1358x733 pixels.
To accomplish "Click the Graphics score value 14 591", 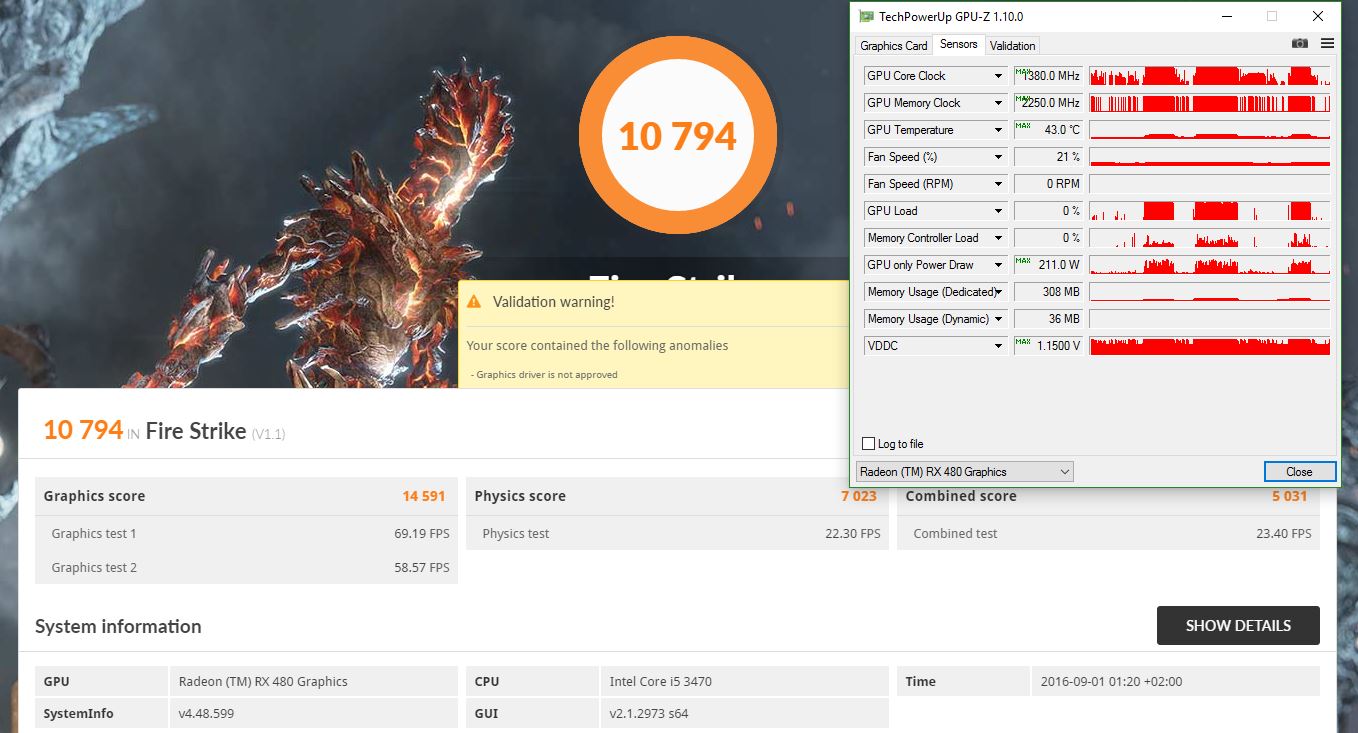I will 424,496.
